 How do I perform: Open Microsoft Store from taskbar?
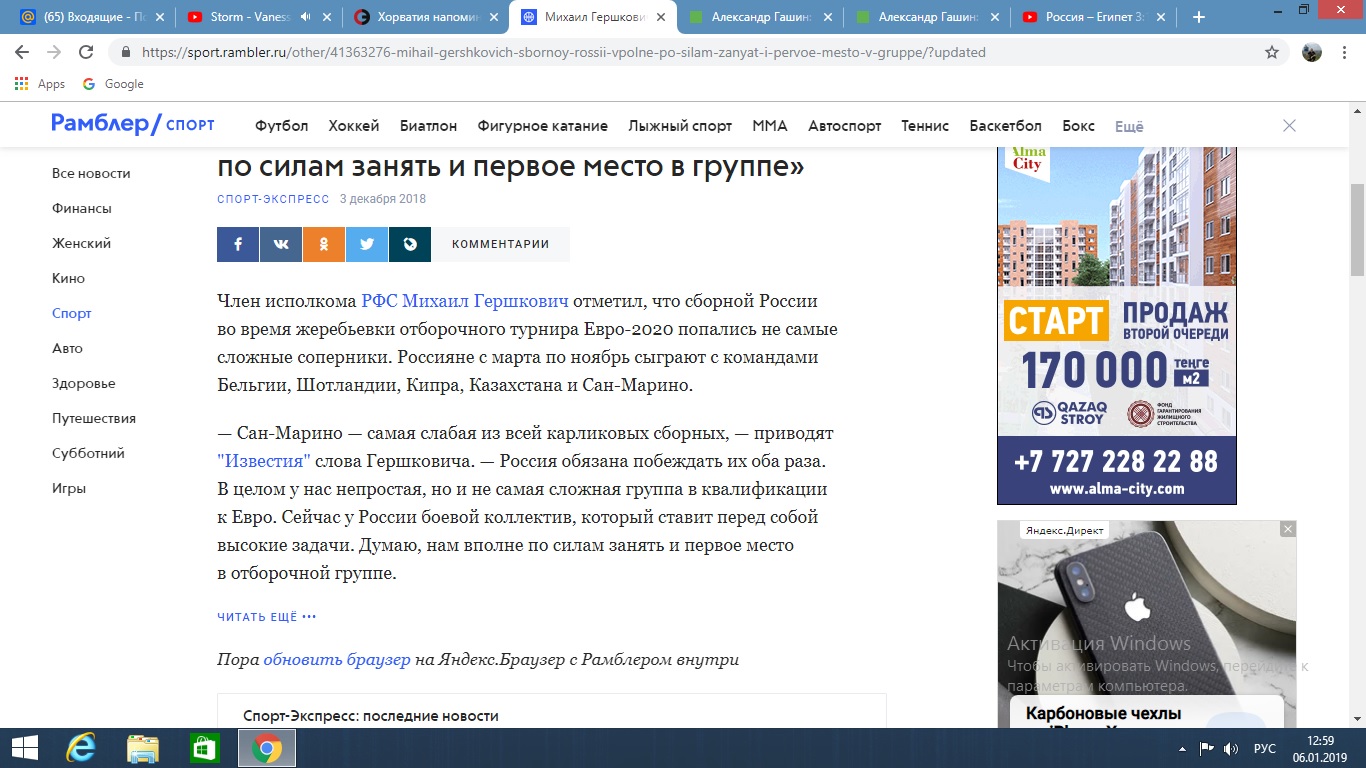pyautogui.click(x=204, y=748)
